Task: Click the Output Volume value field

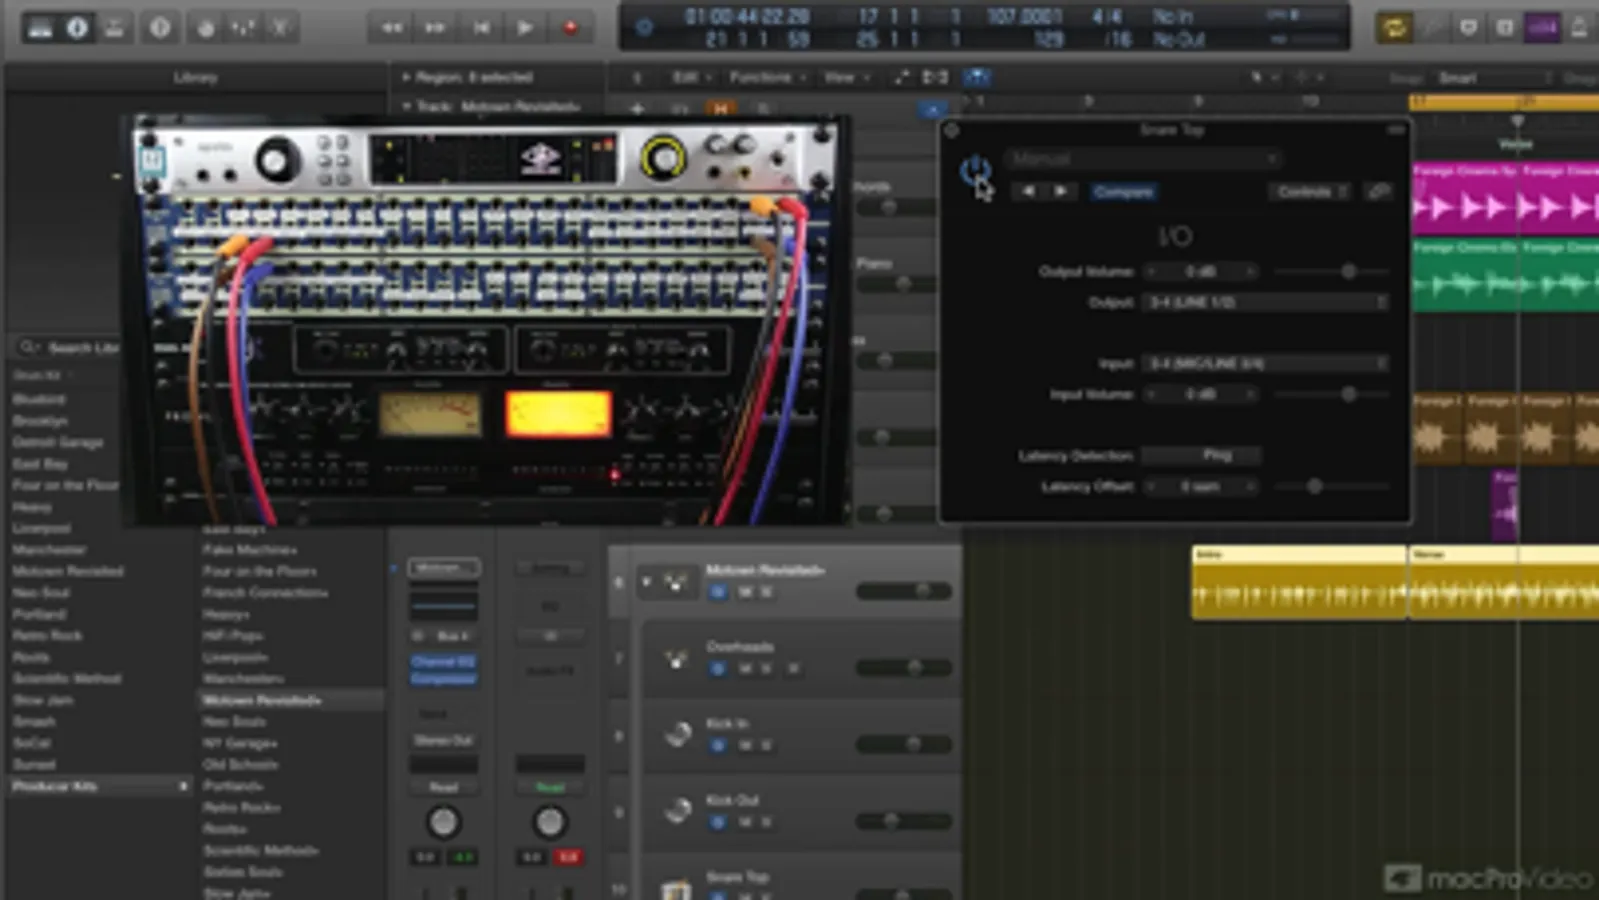Action: coord(1201,271)
